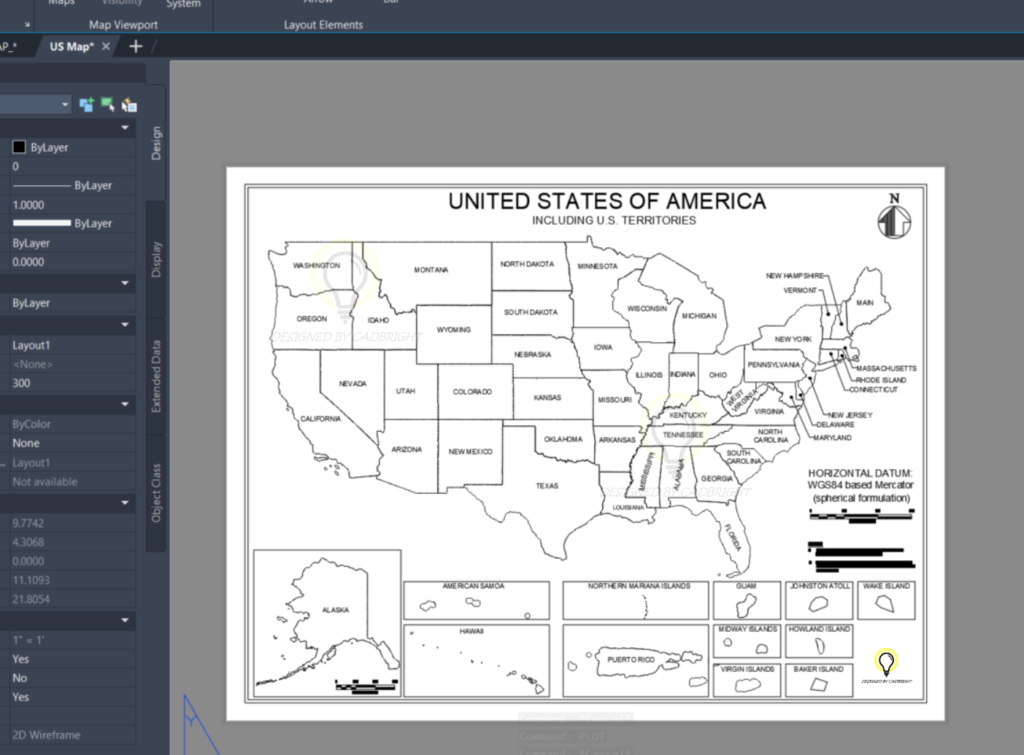Image resolution: width=1024 pixels, height=755 pixels.
Task: Switch to the Design vertical tab
Action: pyautogui.click(x=156, y=142)
